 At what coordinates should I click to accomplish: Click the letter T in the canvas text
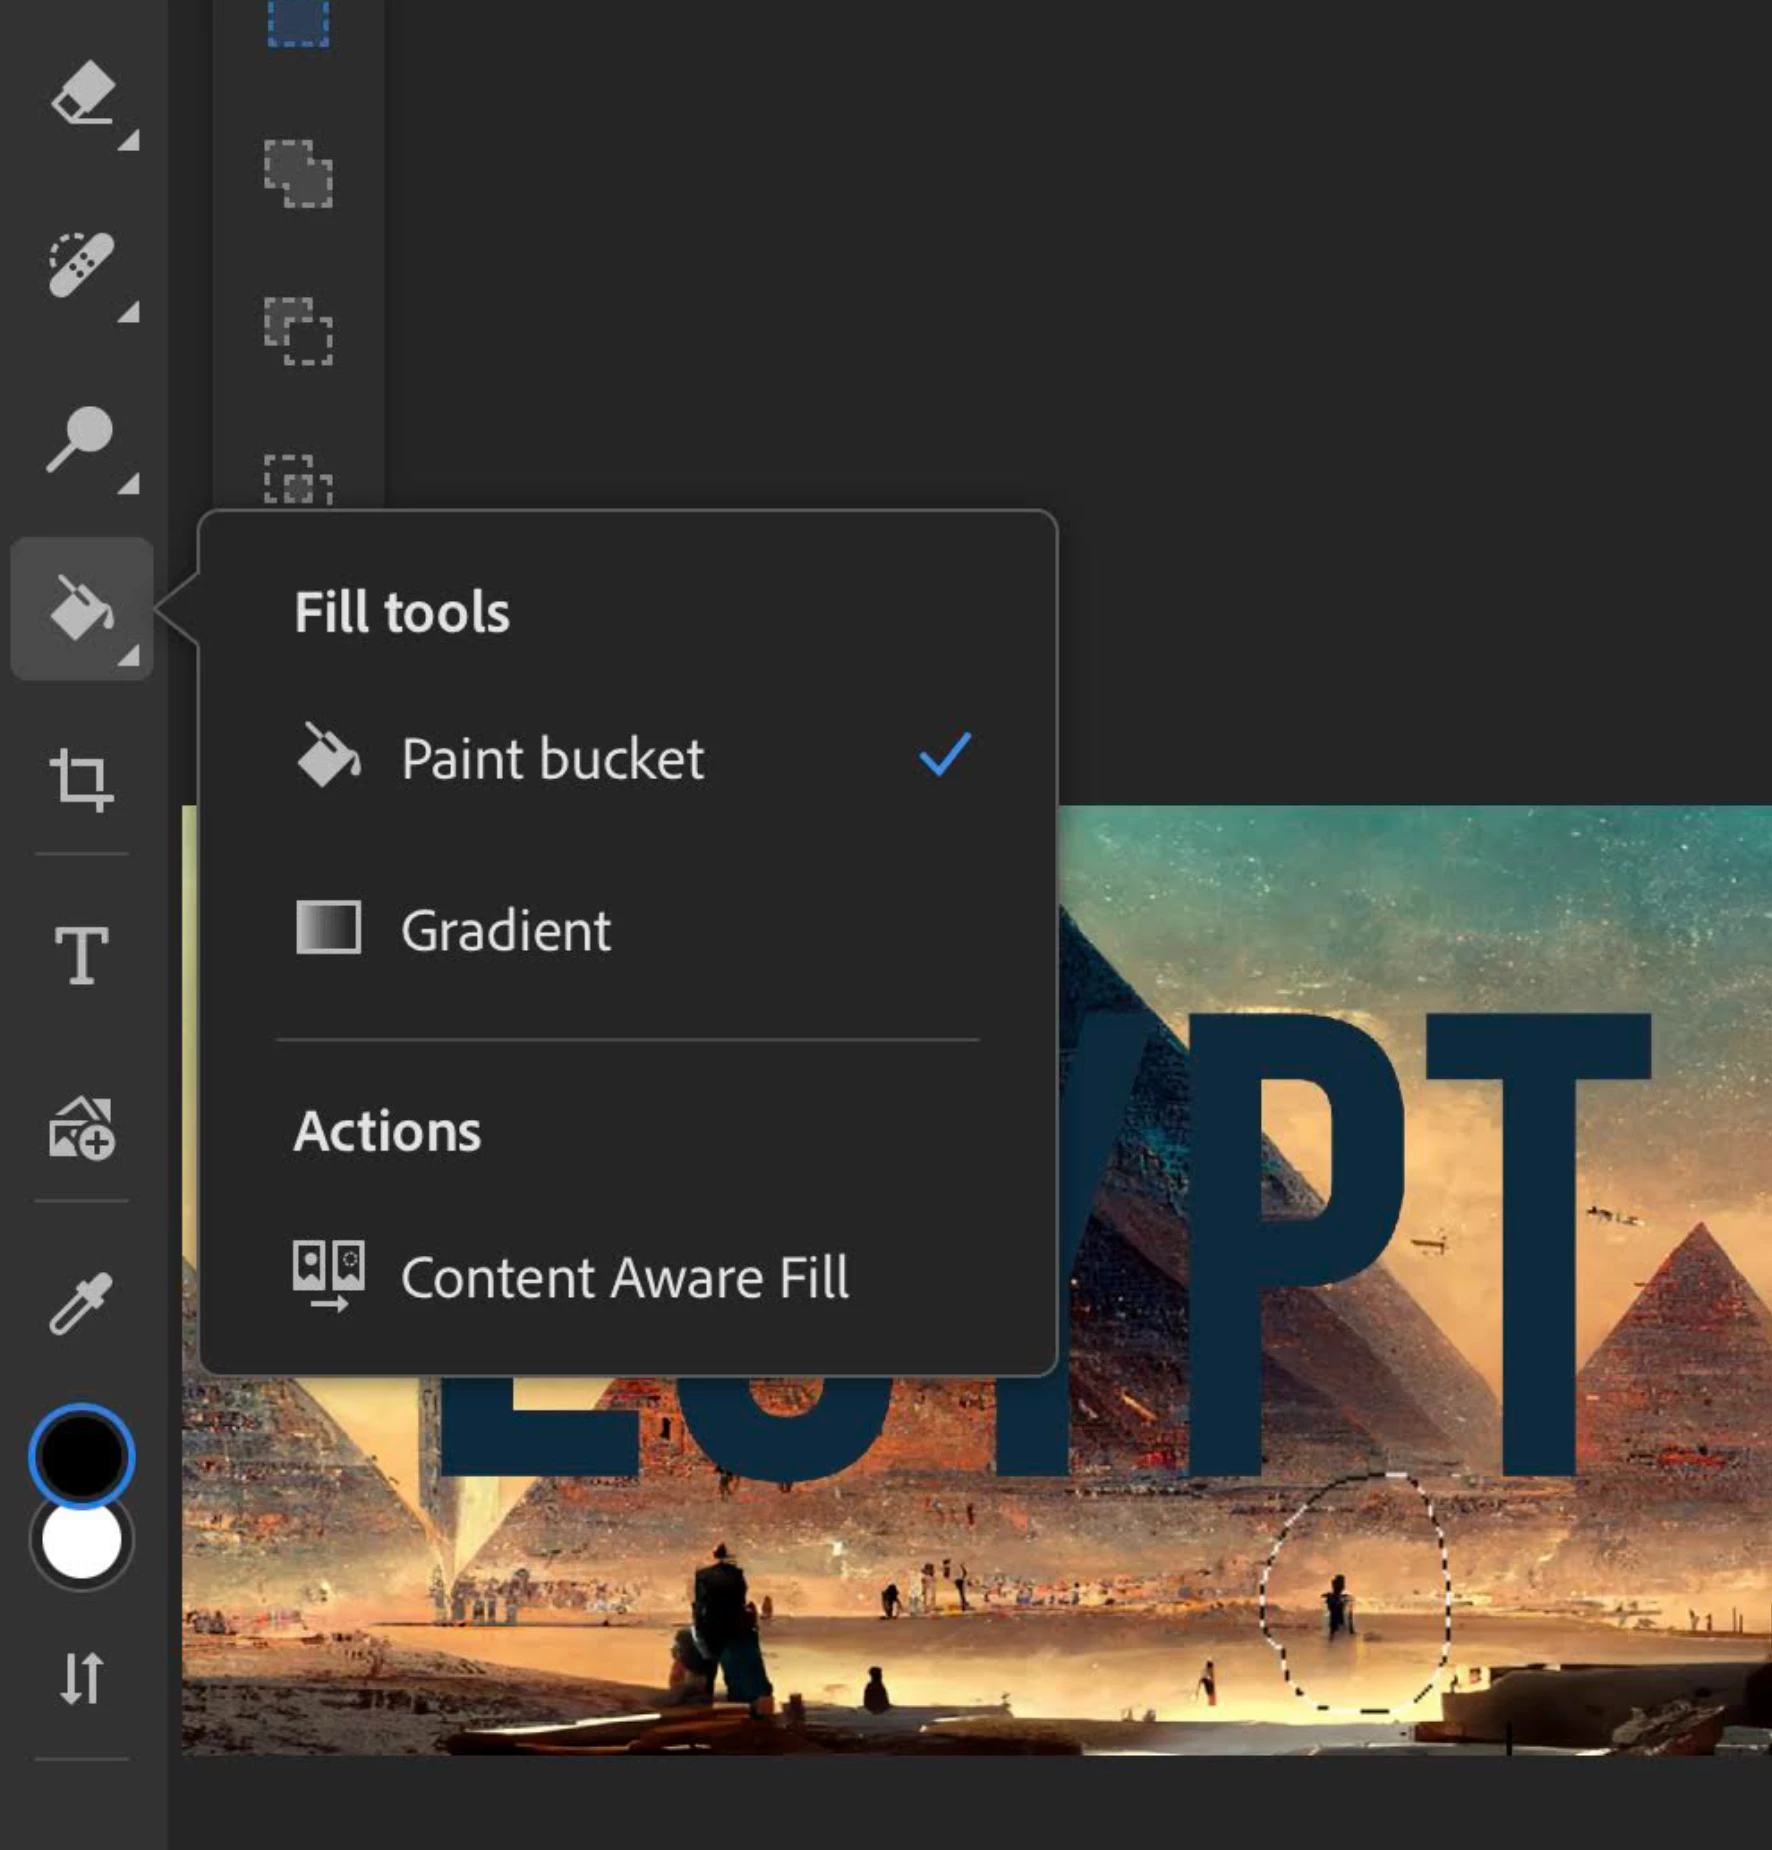pyautogui.click(x=1538, y=1243)
